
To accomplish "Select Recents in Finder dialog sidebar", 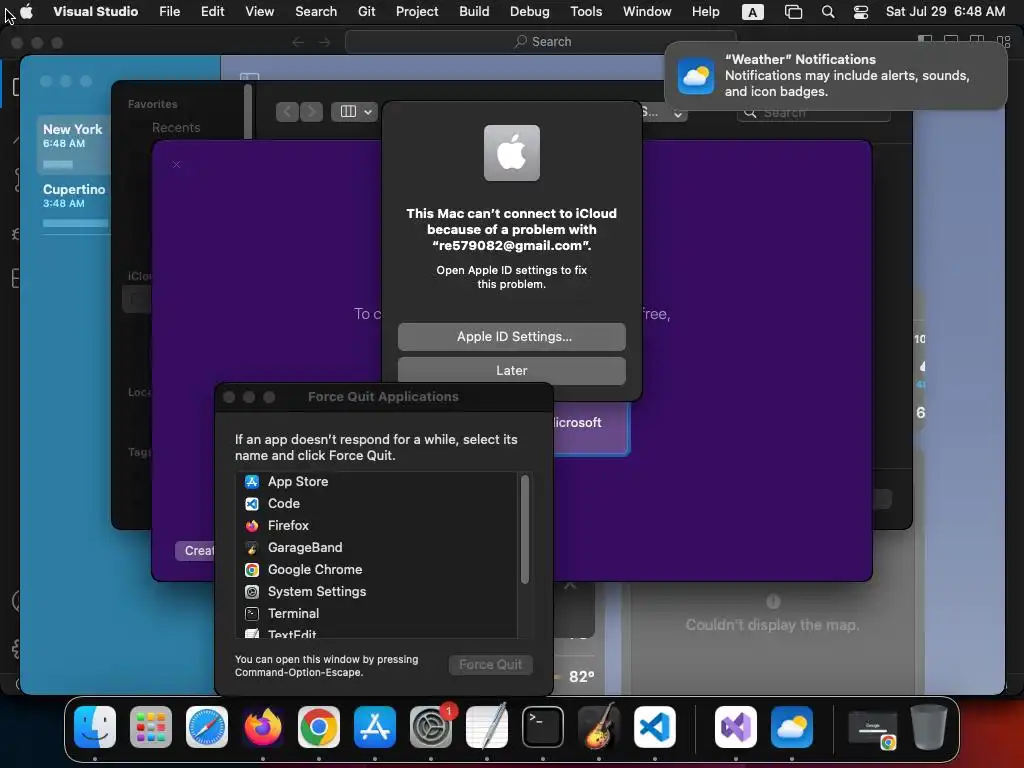I will click(176, 127).
